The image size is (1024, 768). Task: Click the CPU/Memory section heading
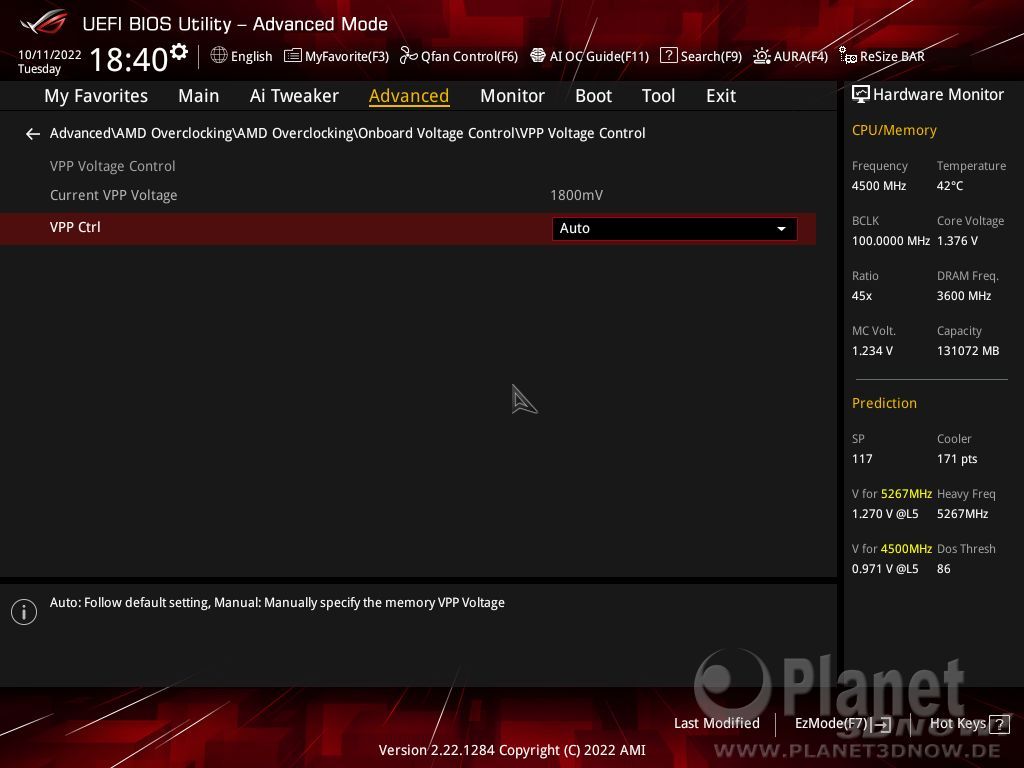tap(894, 130)
